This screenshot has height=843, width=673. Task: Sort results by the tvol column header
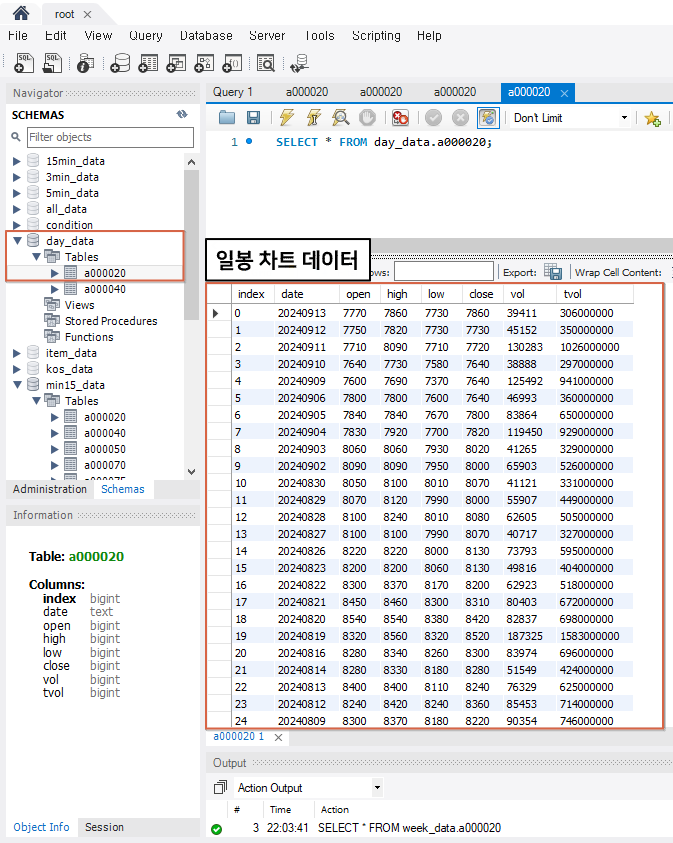(595, 294)
